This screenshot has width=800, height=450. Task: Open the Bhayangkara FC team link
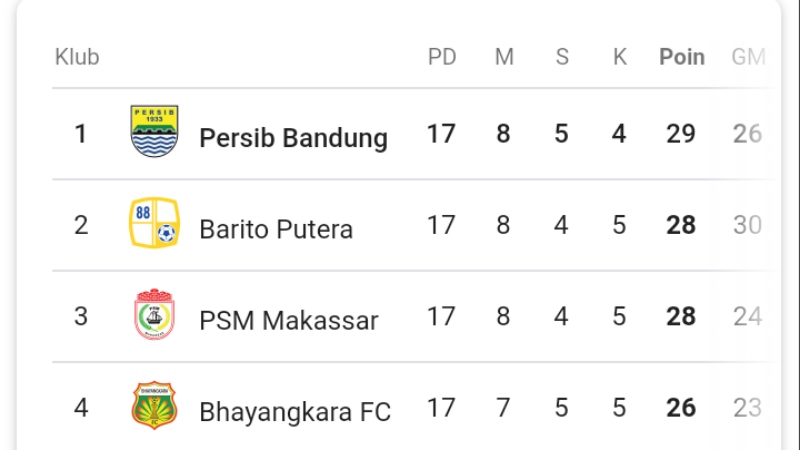tap(295, 411)
